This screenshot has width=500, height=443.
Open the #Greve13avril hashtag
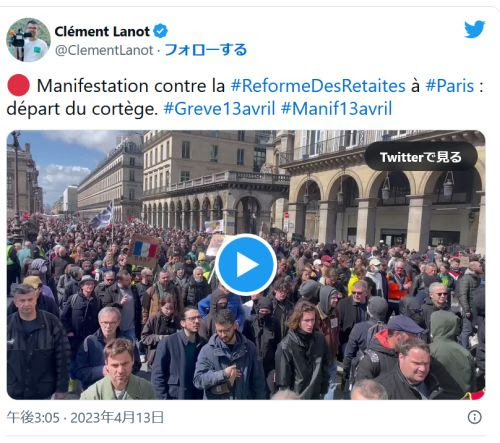[x=219, y=109]
